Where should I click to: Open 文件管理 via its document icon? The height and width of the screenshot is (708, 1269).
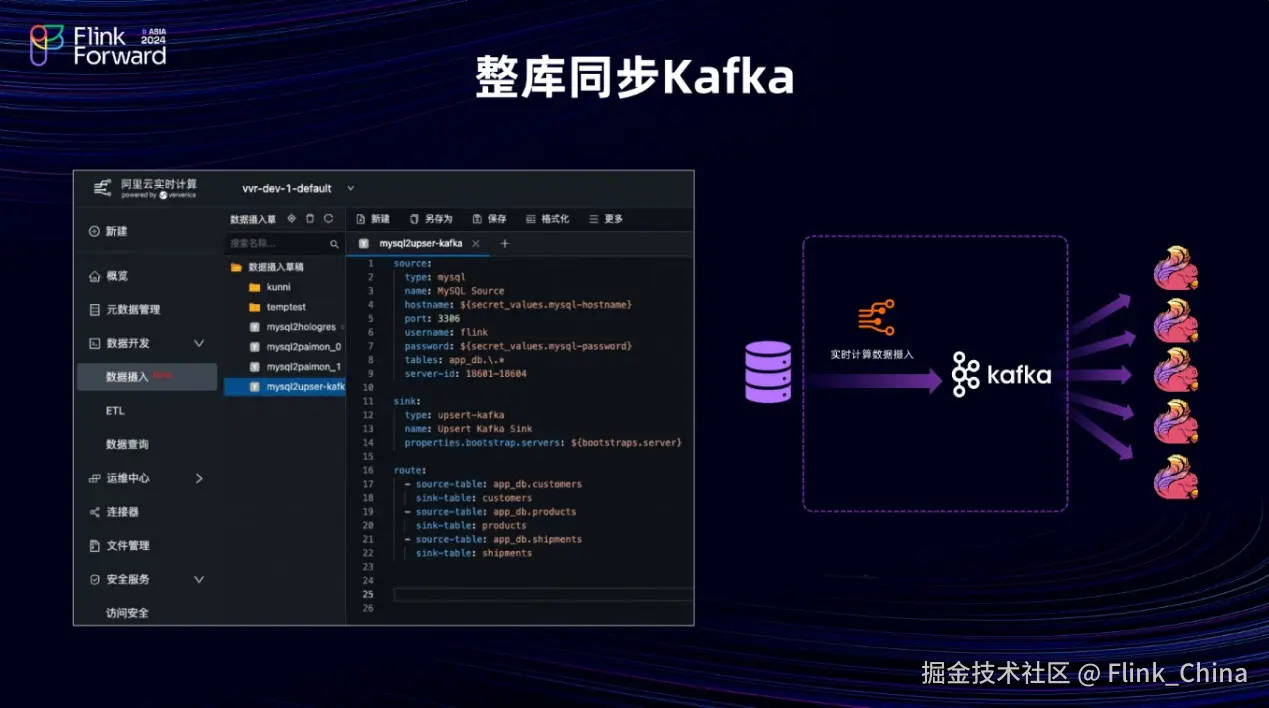click(x=94, y=546)
